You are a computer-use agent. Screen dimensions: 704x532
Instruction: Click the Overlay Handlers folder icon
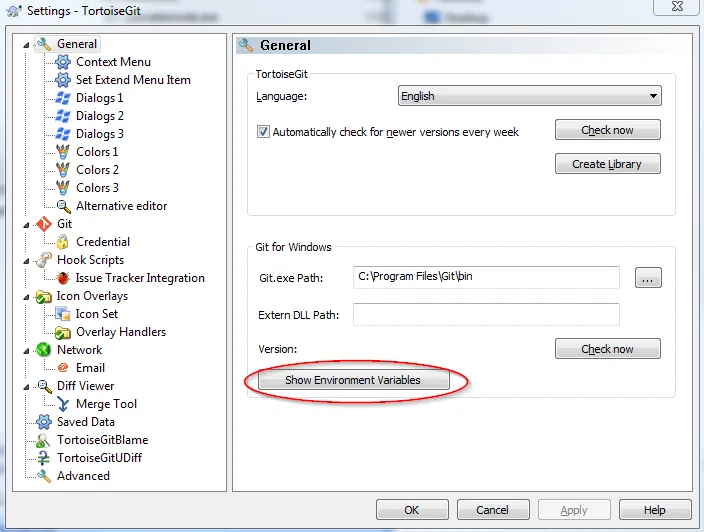(x=63, y=332)
